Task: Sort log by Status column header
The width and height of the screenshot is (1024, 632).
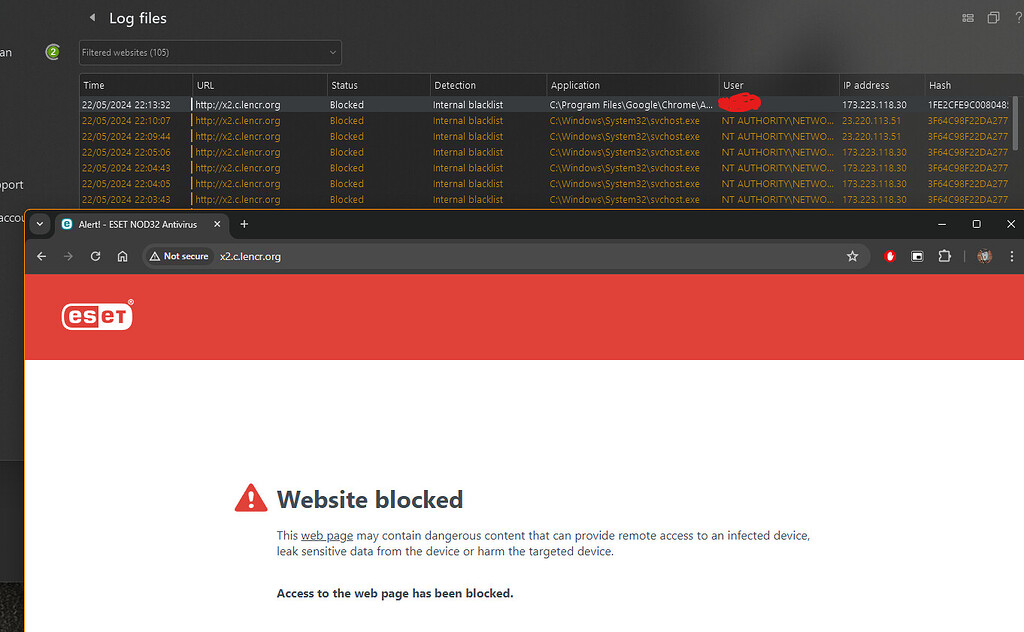Action: 378,86
